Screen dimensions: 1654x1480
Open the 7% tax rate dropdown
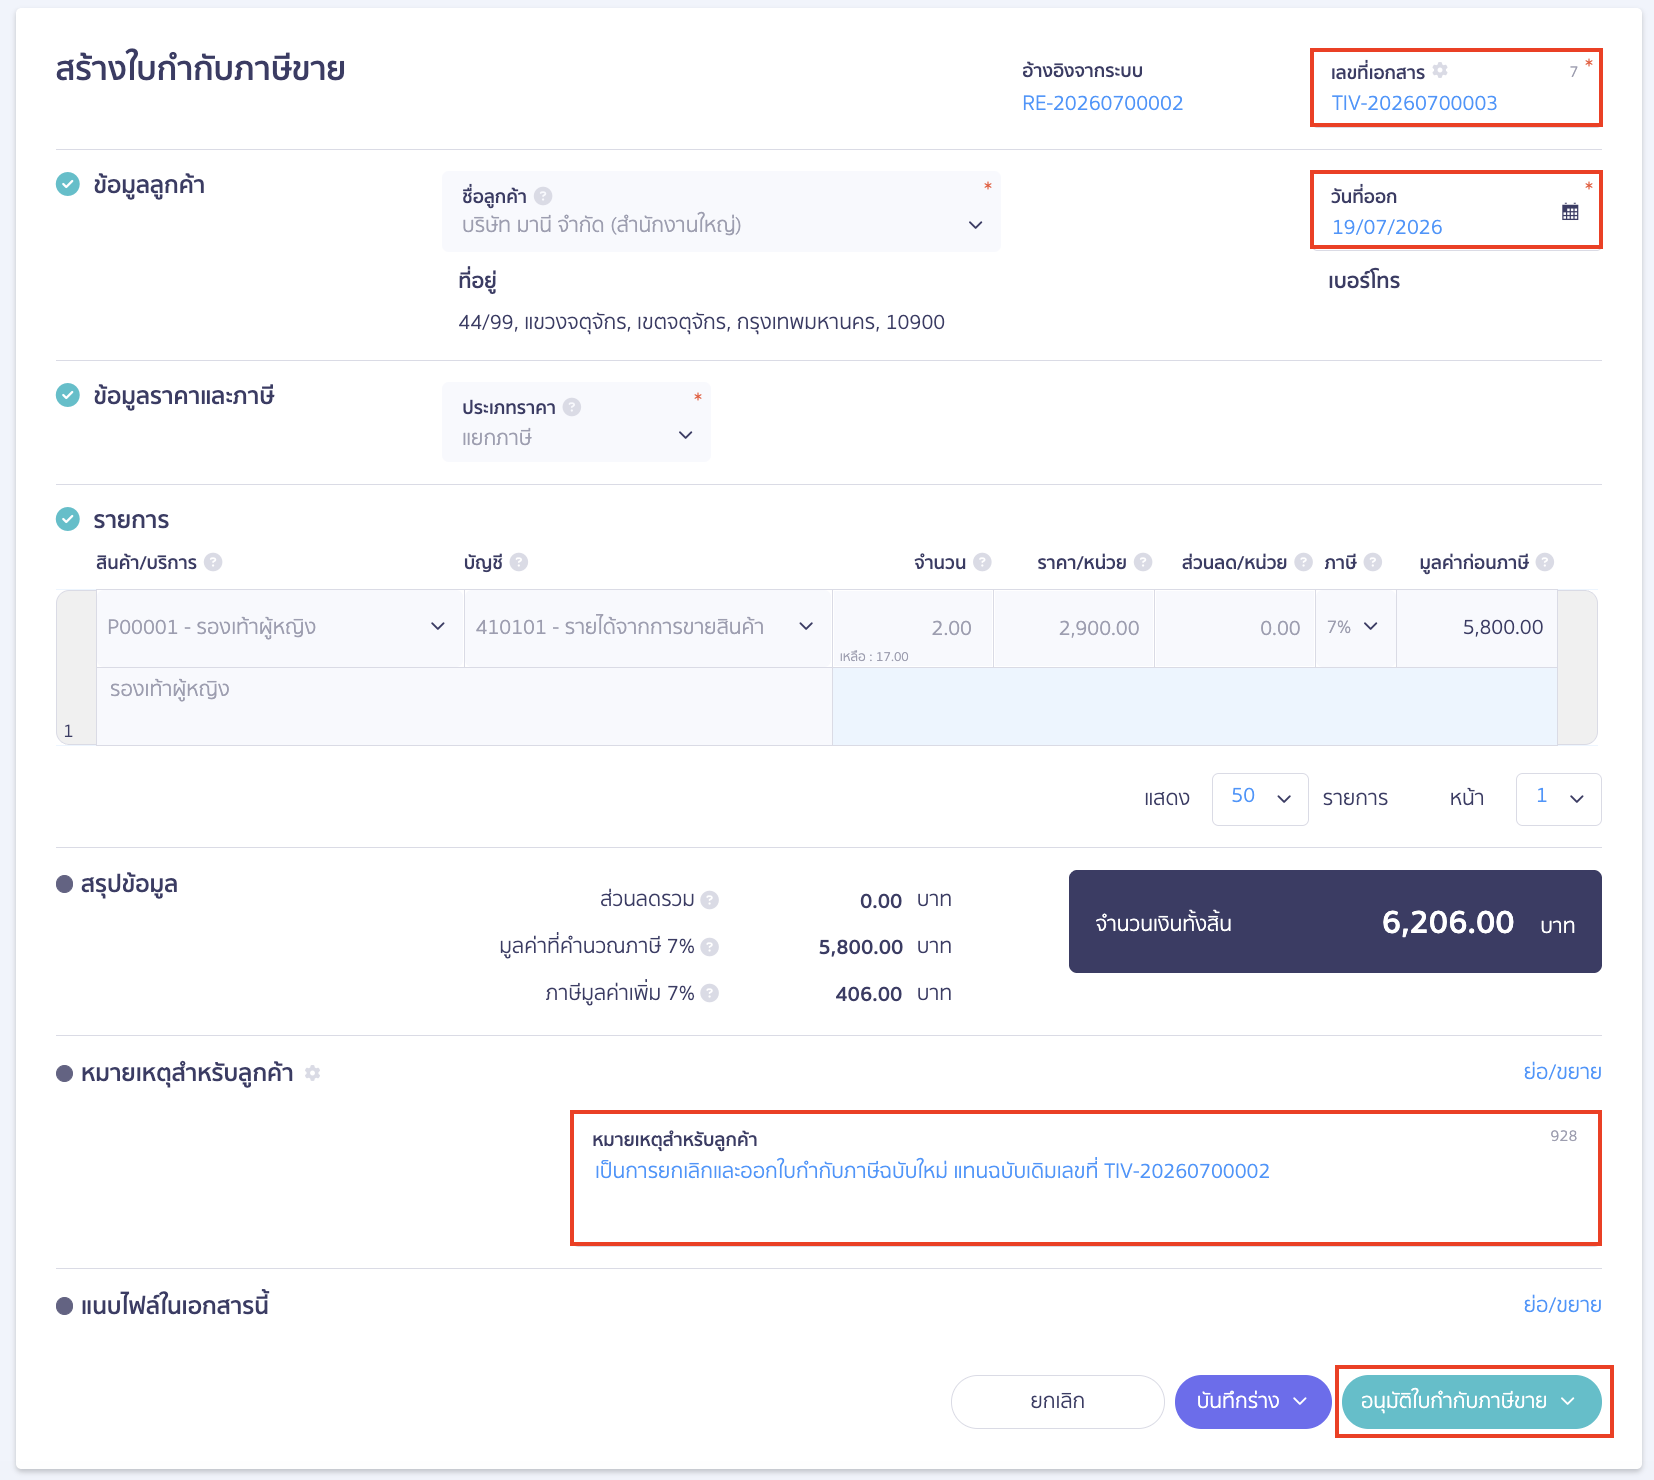click(x=1355, y=627)
